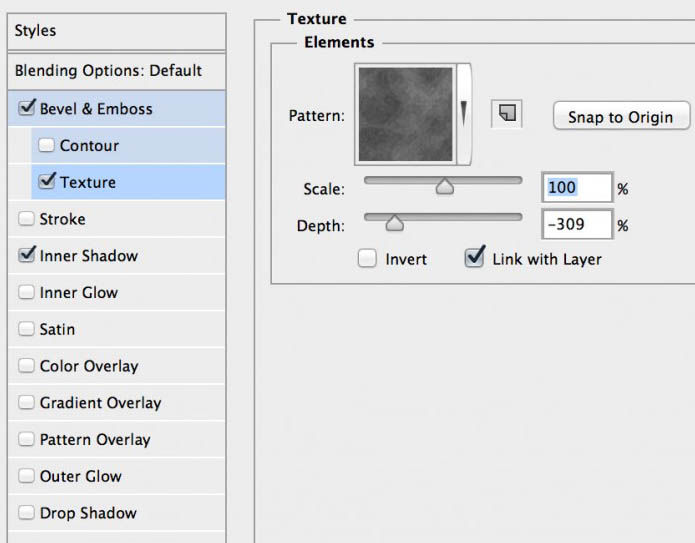Select the Drop Shadow label
This screenshot has width=695, height=543.
(88, 513)
